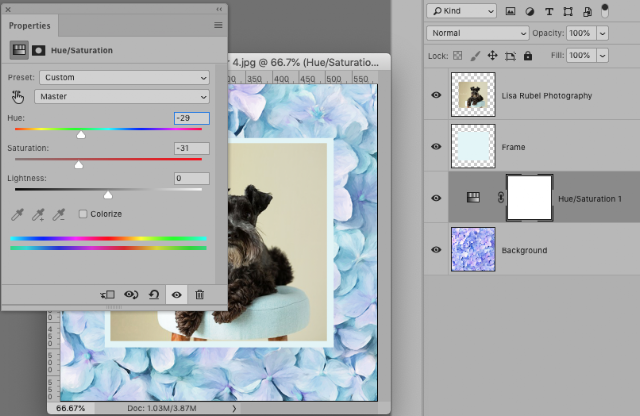Screen dimensions: 640x416
Task: Hide the Lisa Rubel Photography layer
Action: (436, 95)
